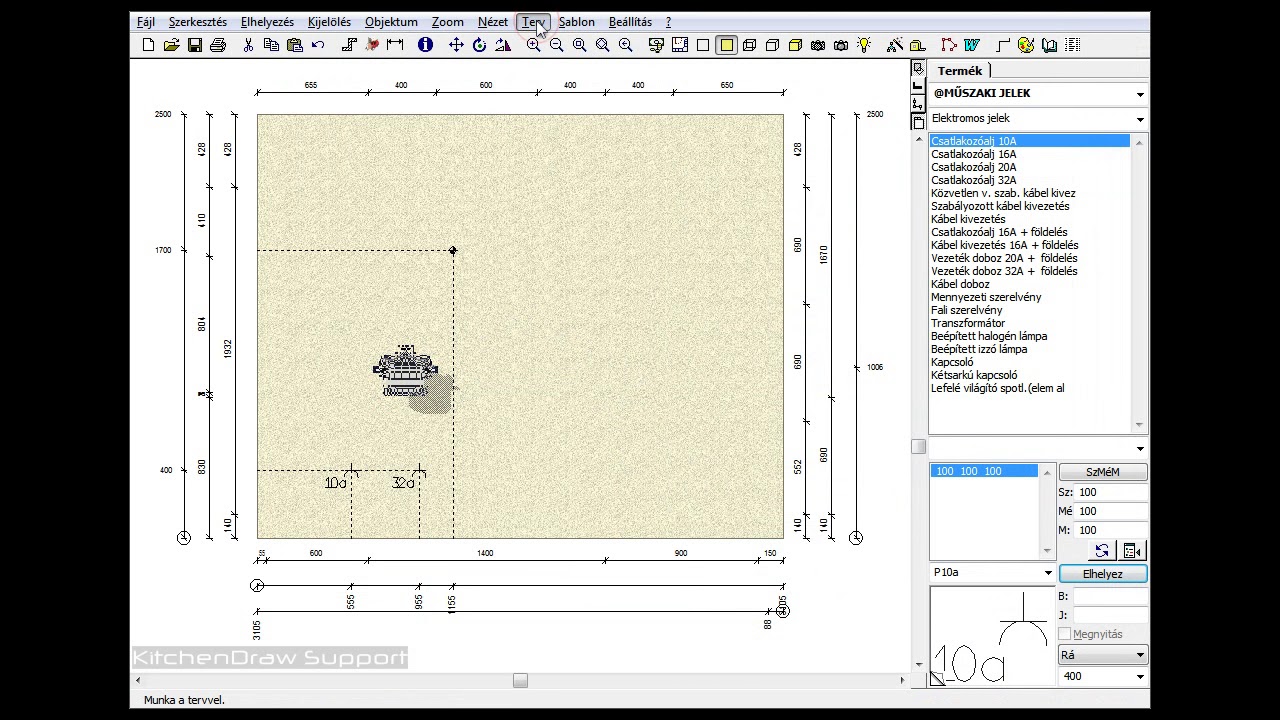Viewport: 1280px width, 720px height.
Task: Select the dimension line tool icon
Action: coord(395,45)
